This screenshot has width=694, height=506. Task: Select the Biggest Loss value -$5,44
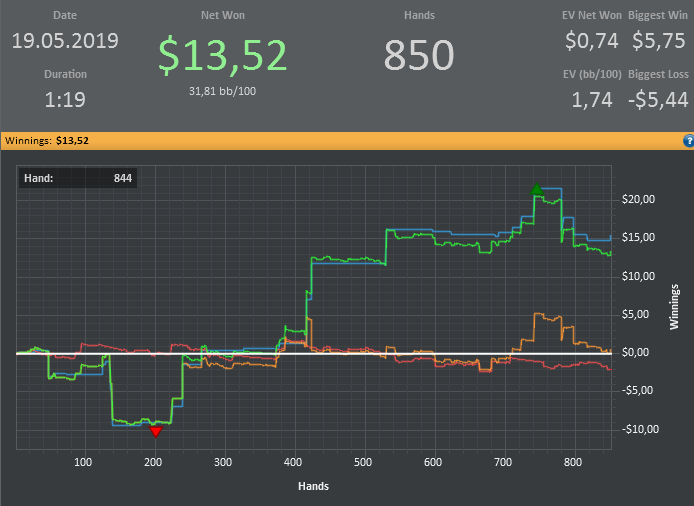click(x=659, y=100)
